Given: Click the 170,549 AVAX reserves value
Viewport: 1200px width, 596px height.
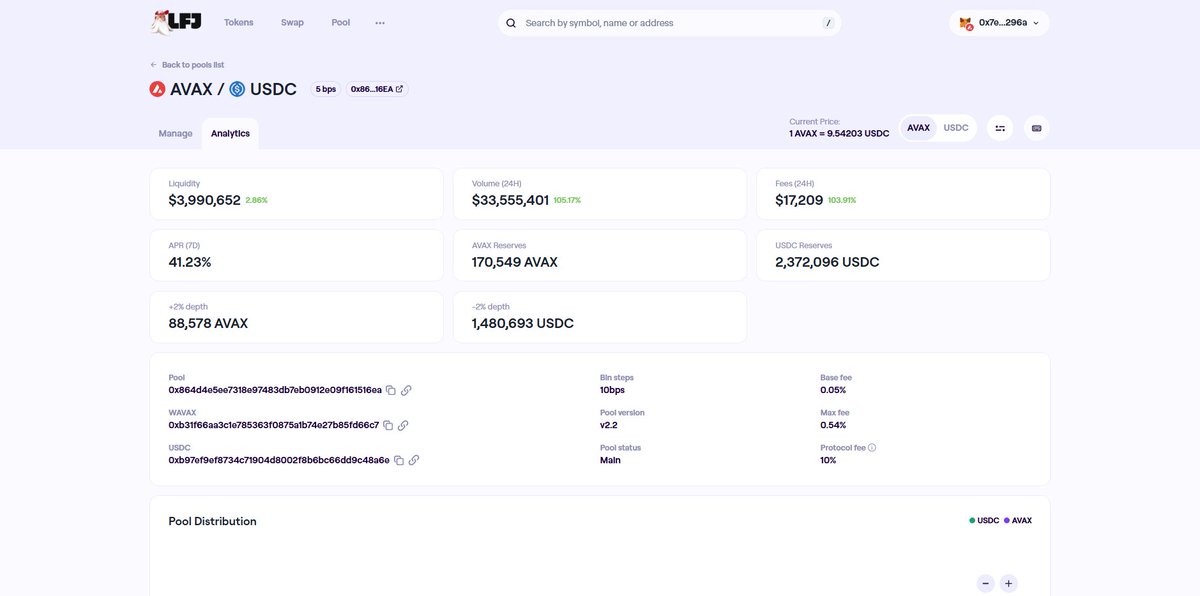Looking at the screenshot, I should tap(515, 263).
